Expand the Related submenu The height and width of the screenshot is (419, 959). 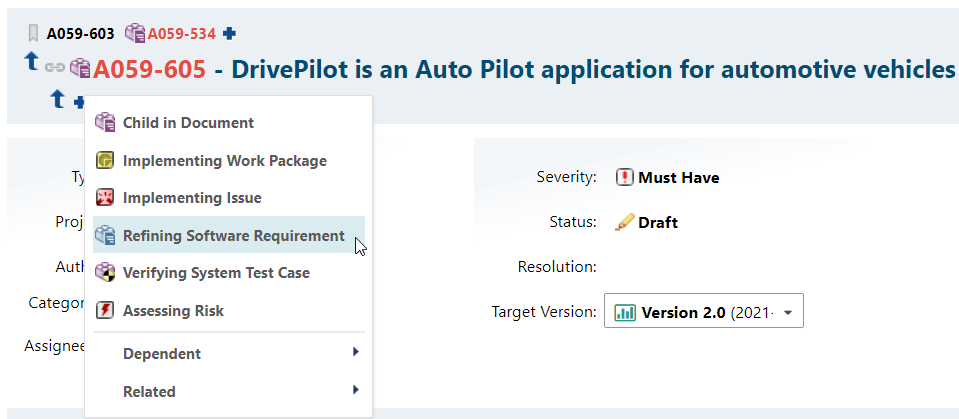(229, 391)
